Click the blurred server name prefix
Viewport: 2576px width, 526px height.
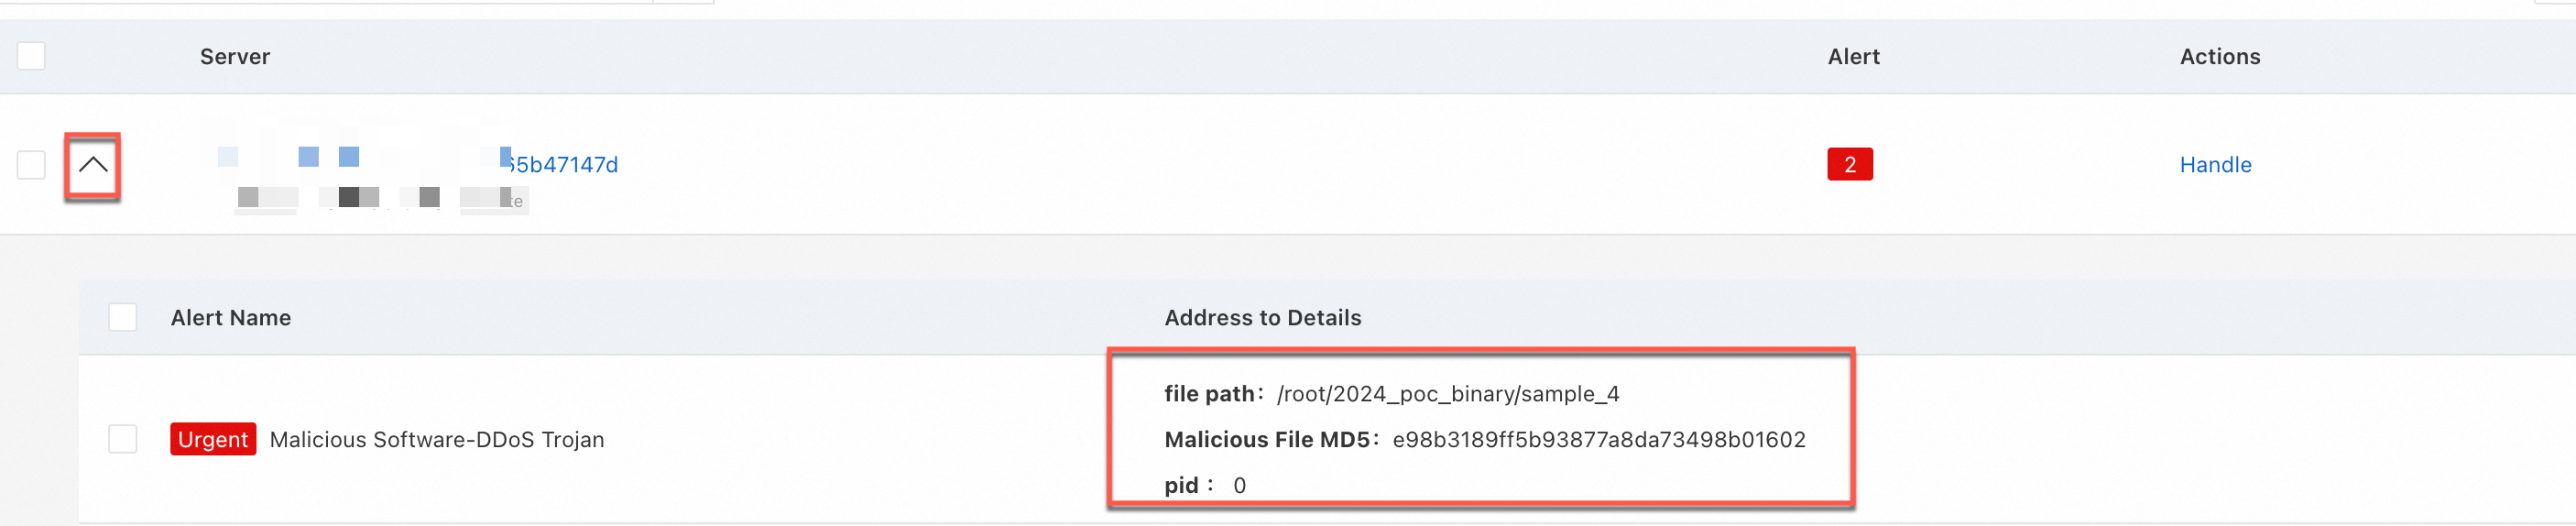(360, 157)
